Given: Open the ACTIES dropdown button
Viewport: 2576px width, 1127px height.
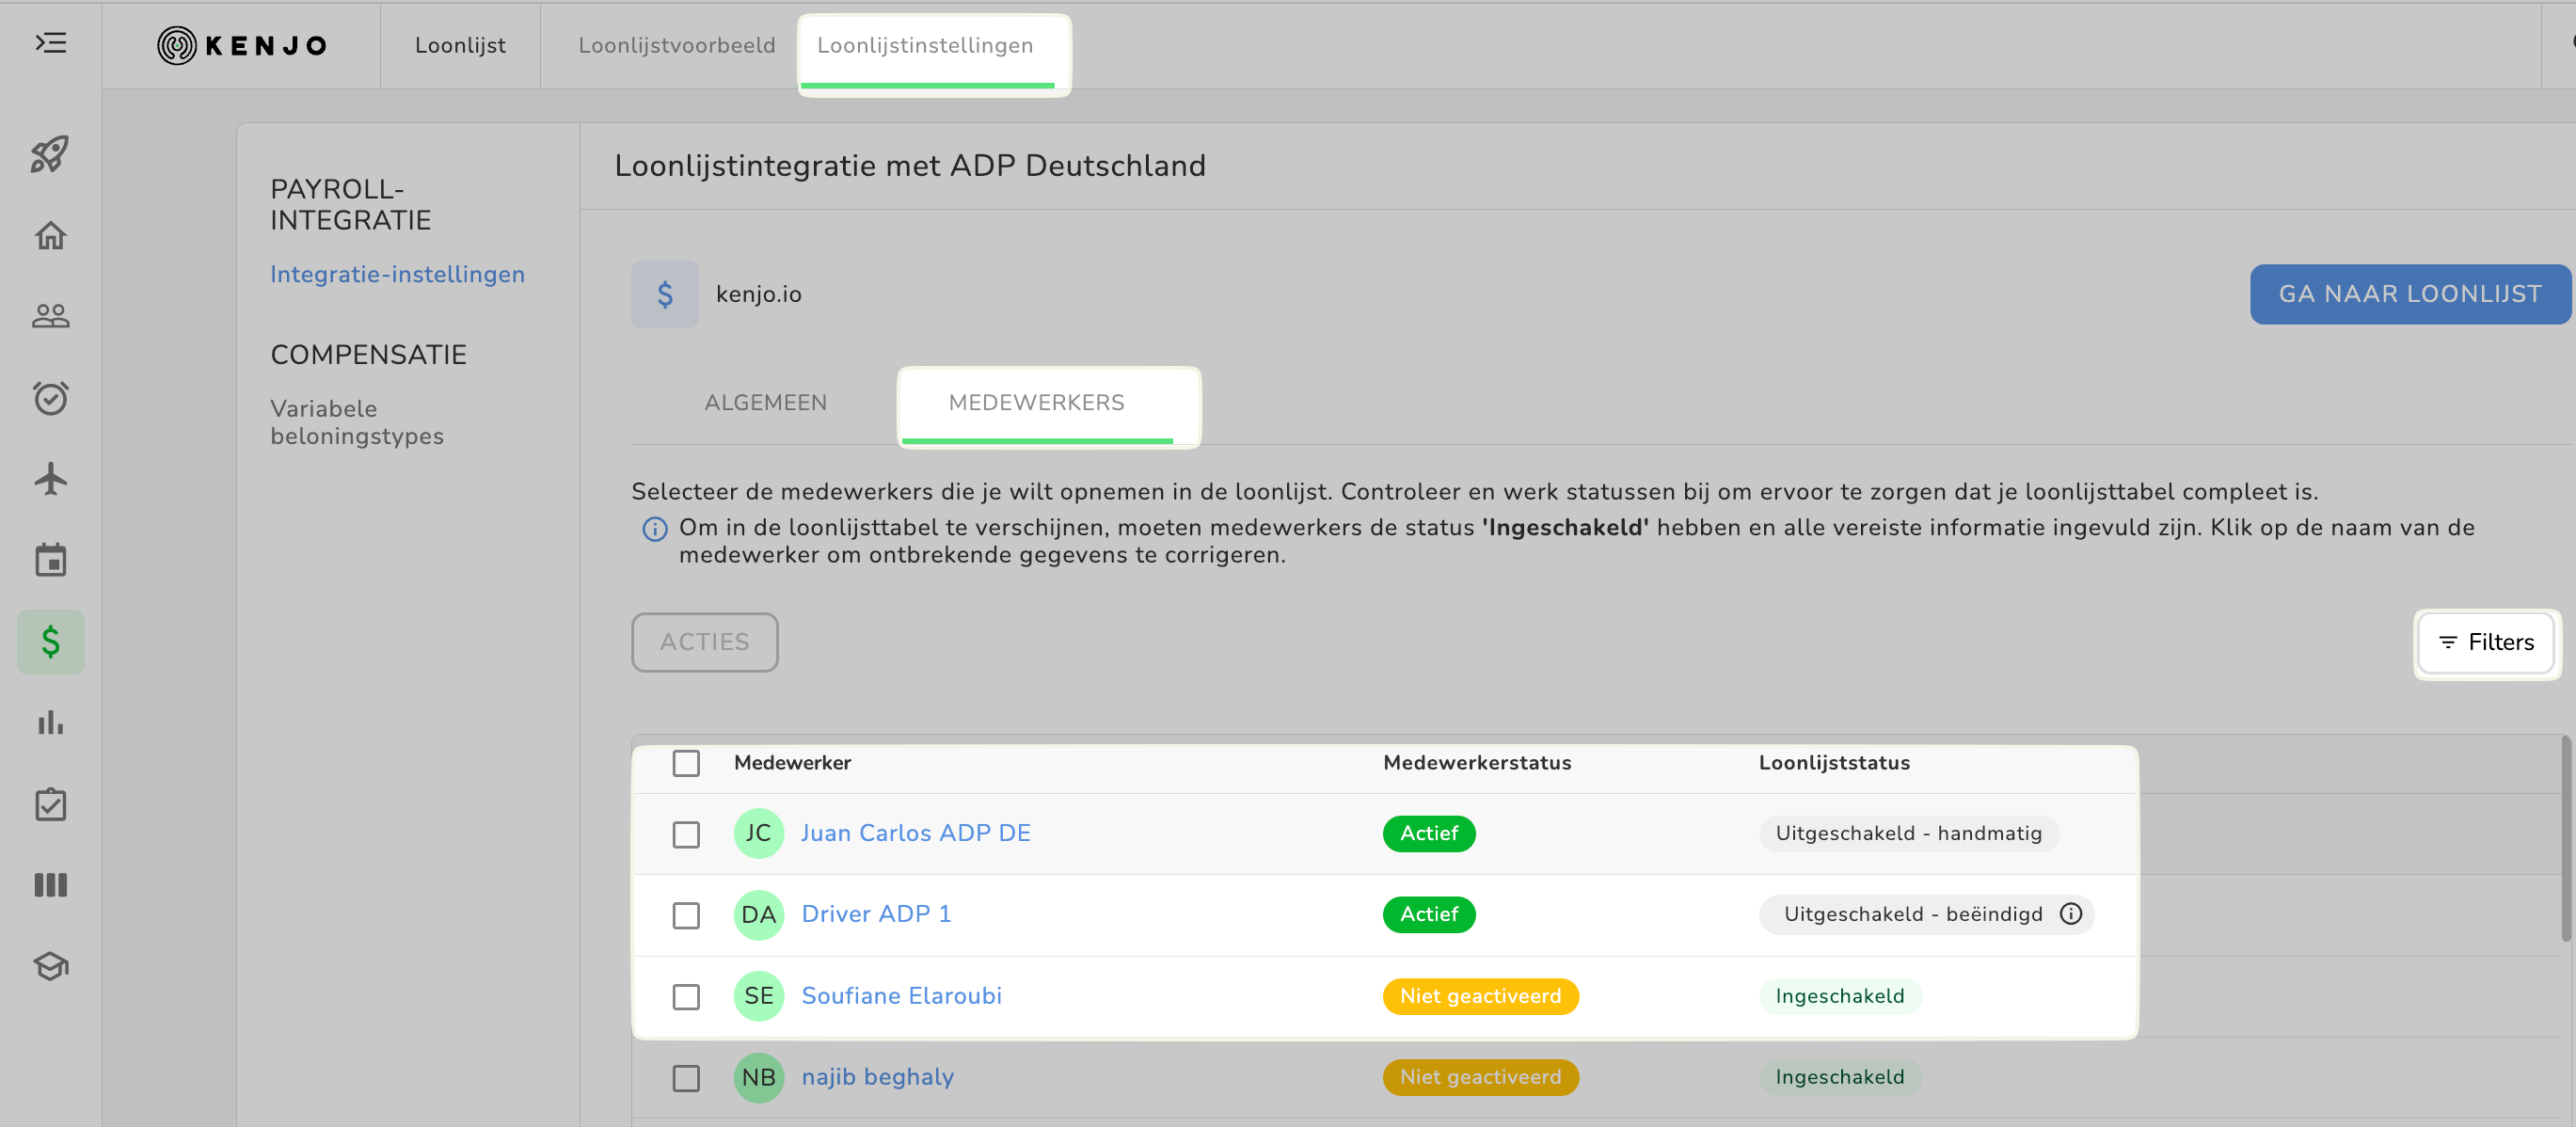Looking at the screenshot, I should pyautogui.click(x=704, y=642).
